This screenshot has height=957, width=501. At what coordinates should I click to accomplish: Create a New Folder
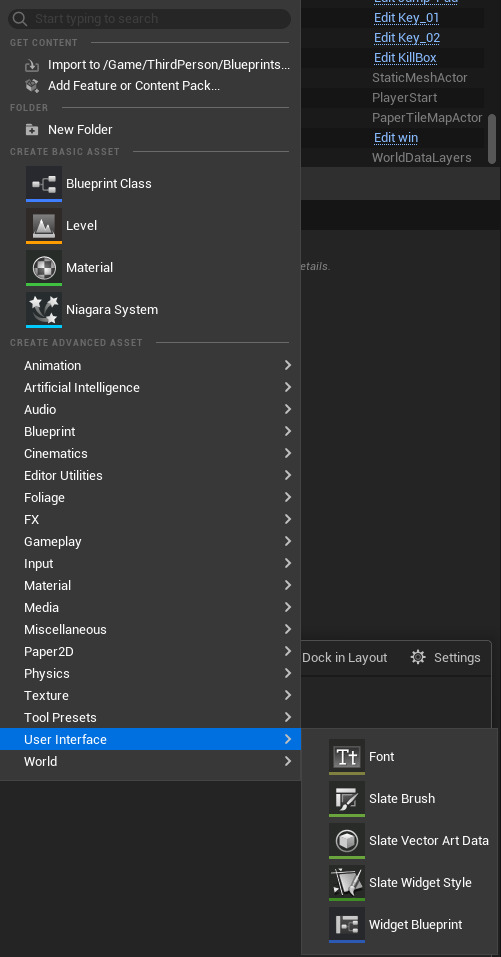click(x=150, y=129)
